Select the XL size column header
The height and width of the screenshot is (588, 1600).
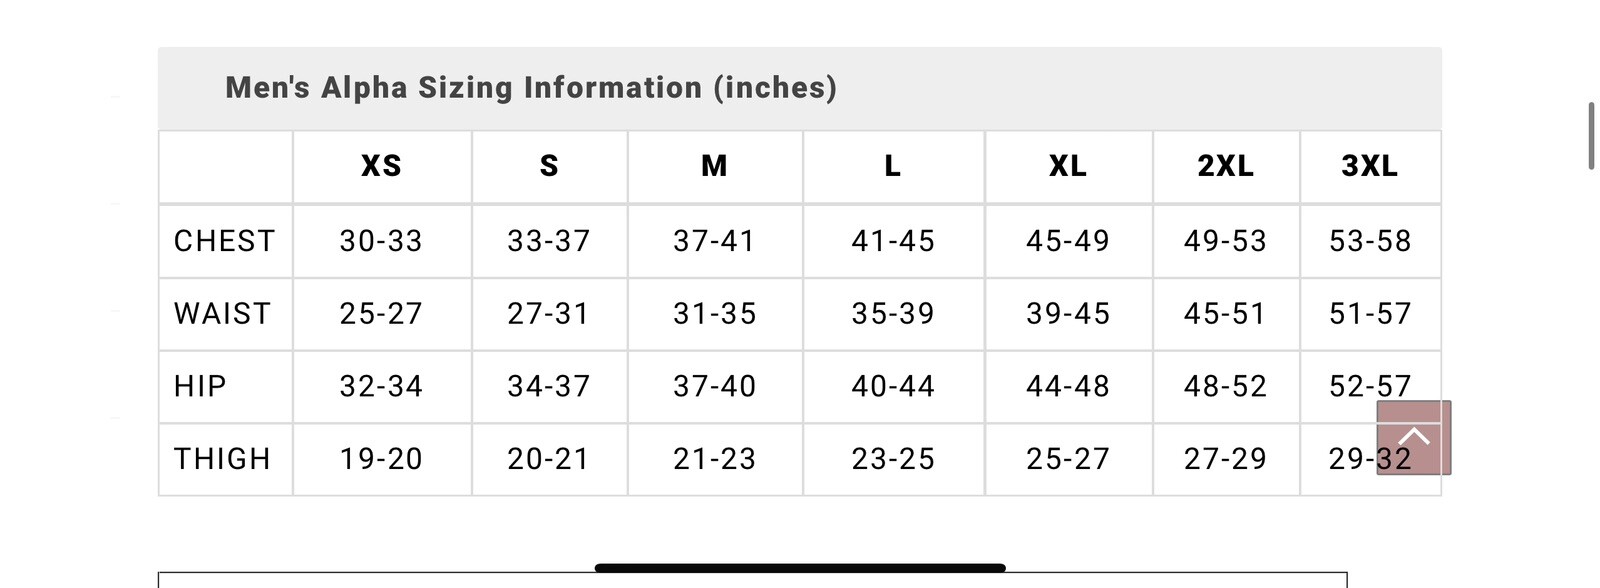(x=1068, y=166)
